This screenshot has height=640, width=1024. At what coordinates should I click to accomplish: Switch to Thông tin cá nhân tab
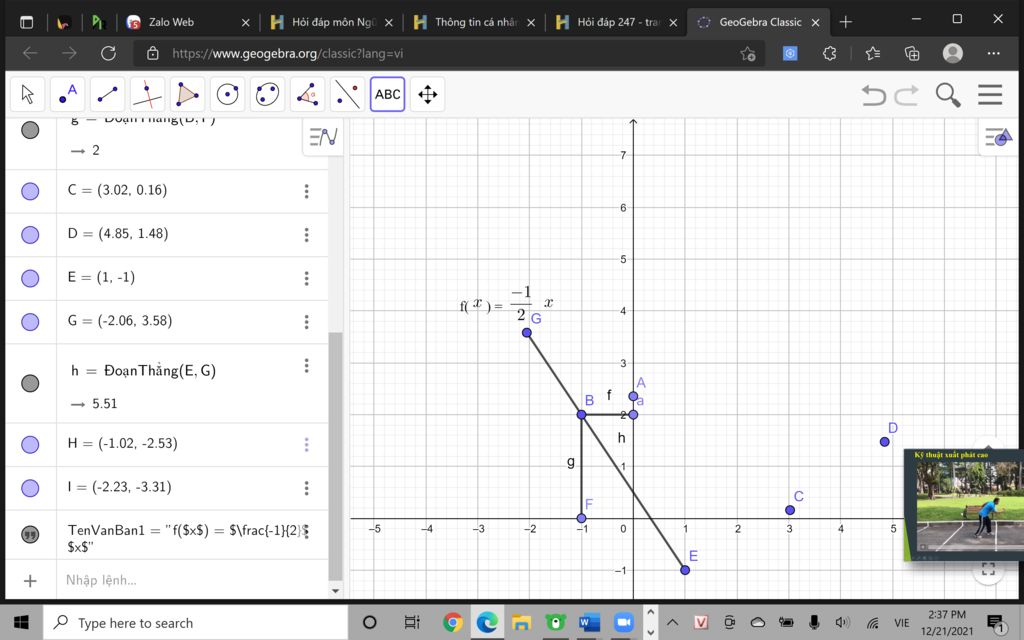[475, 22]
